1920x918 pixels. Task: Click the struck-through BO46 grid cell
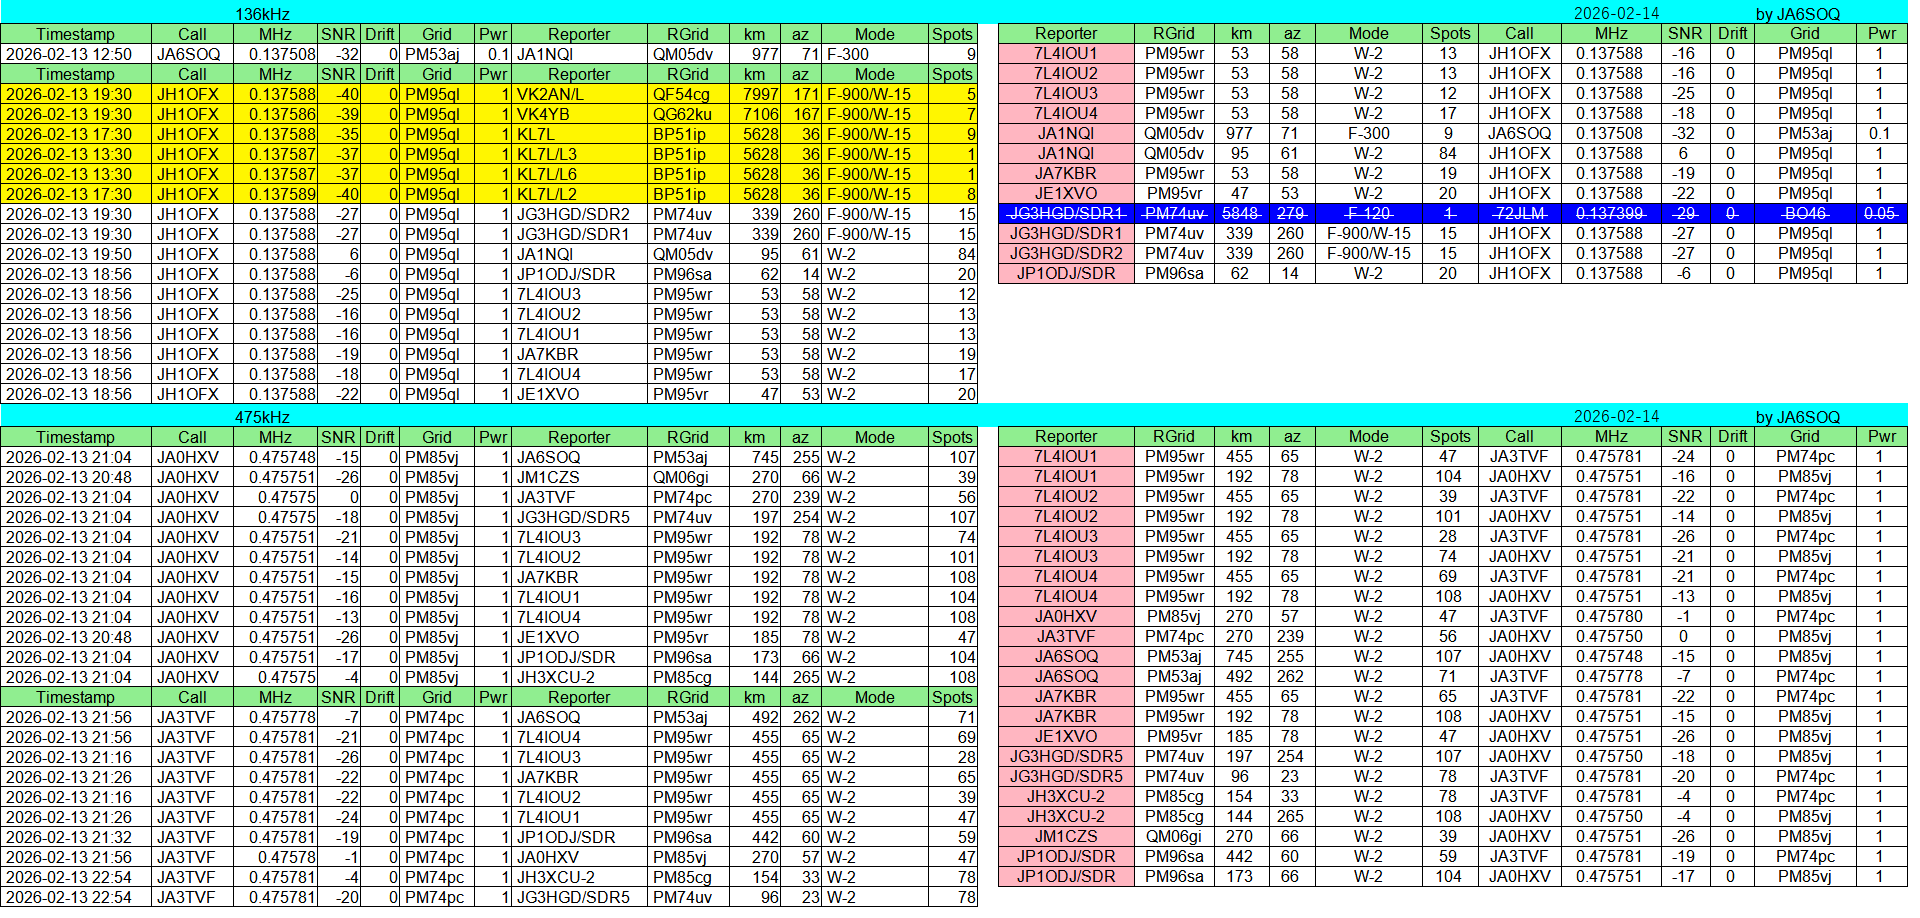[x=1805, y=213]
